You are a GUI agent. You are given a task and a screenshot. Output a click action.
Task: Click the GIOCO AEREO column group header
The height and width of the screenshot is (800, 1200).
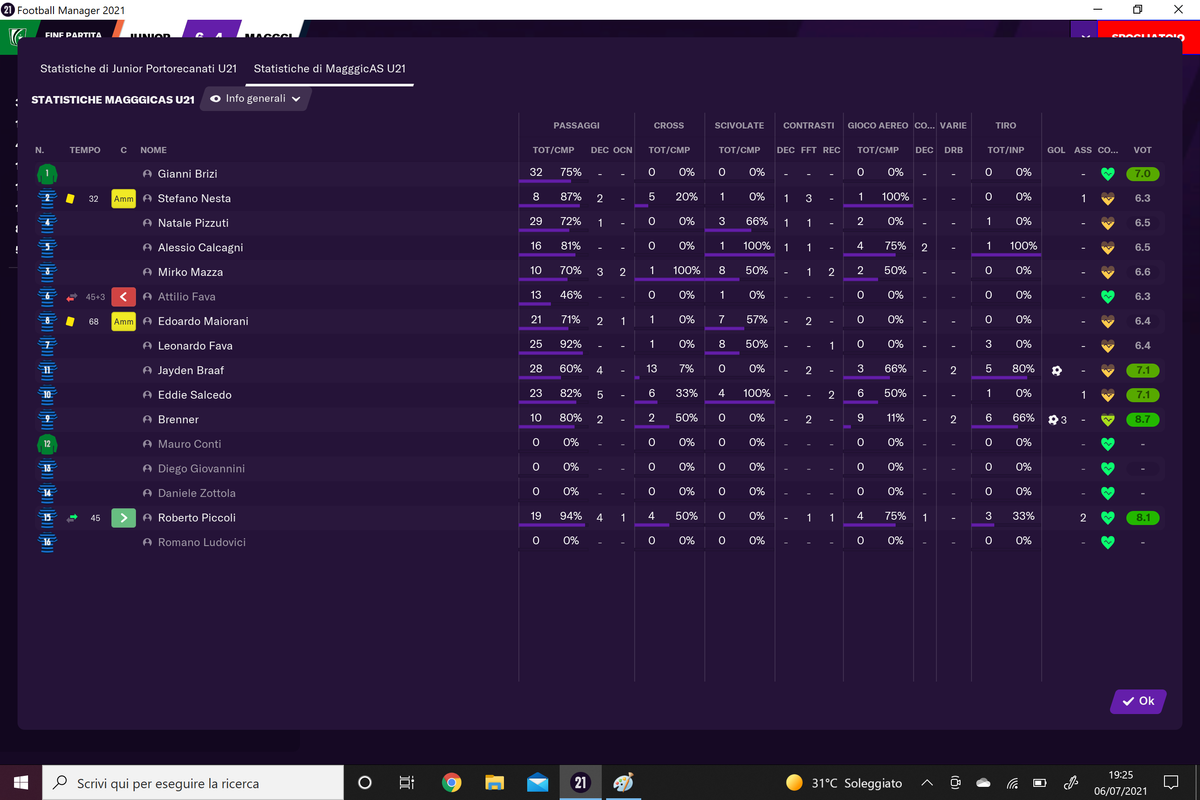tap(878, 126)
